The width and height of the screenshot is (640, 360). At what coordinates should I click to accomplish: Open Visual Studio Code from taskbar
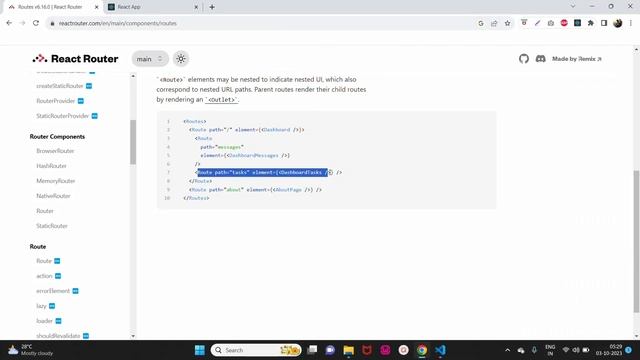[x=440, y=350]
